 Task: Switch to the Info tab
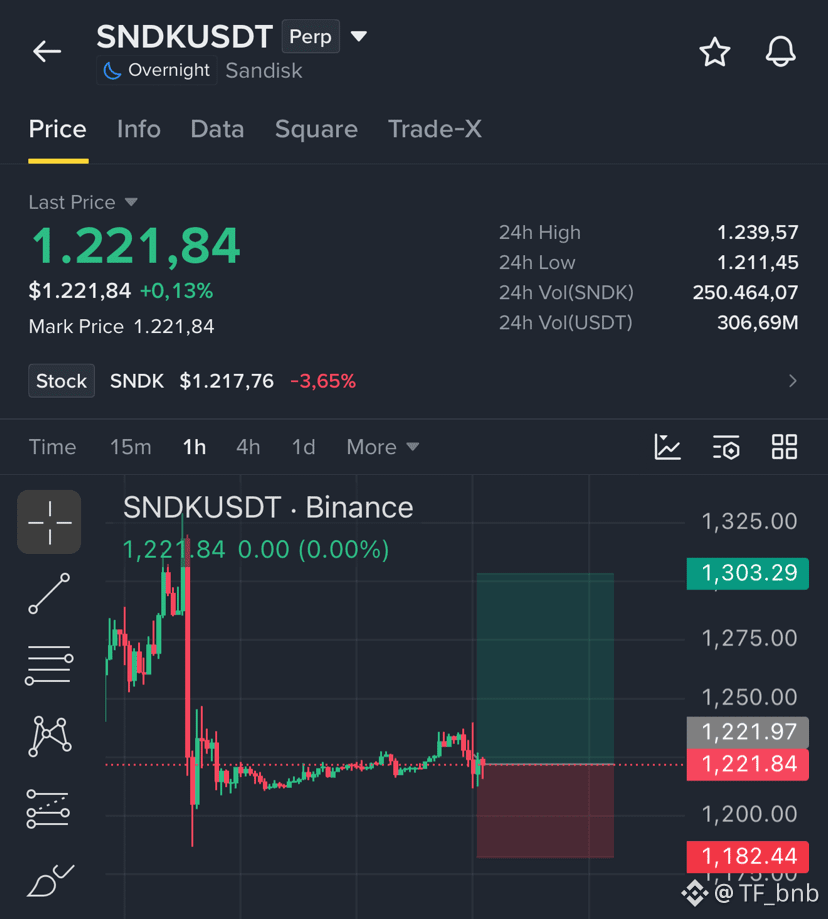138,129
